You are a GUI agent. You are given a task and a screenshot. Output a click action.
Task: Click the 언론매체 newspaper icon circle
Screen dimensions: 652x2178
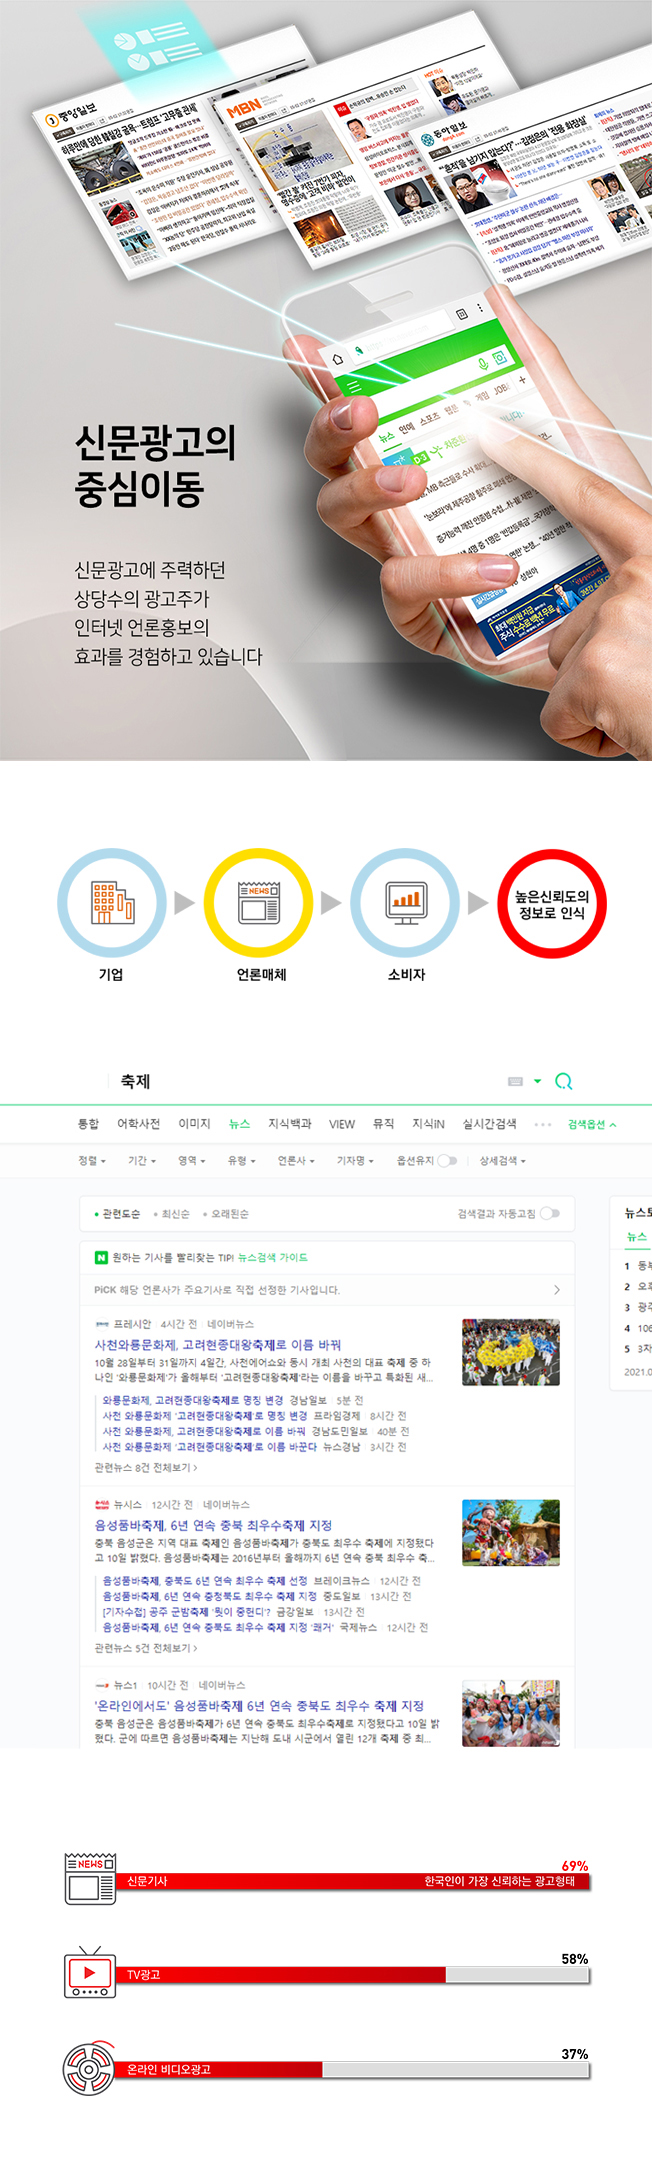point(259,903)
